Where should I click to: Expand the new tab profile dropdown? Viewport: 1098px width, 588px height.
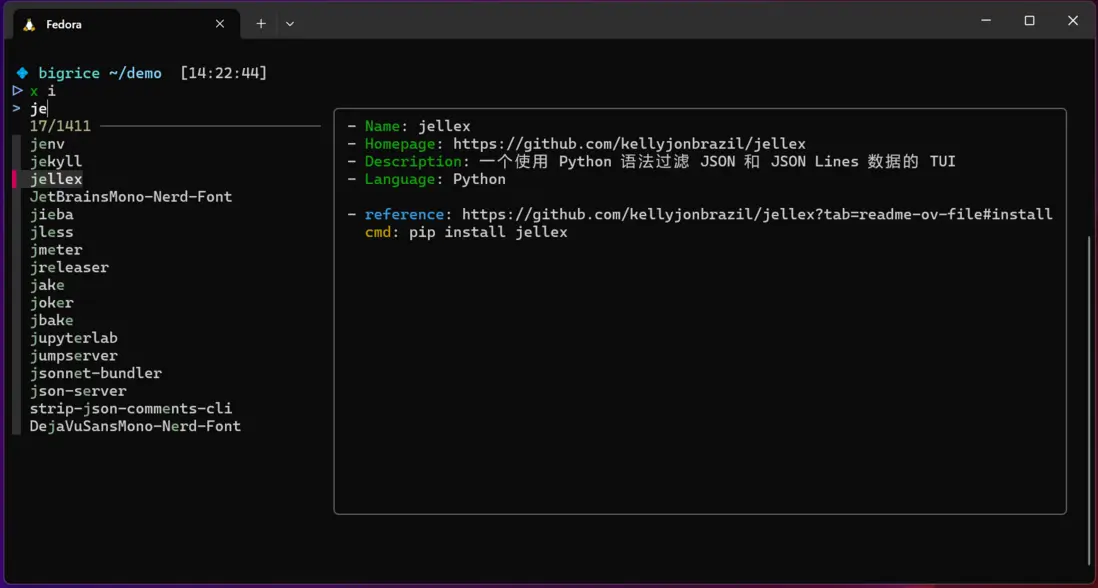point(290,24)
